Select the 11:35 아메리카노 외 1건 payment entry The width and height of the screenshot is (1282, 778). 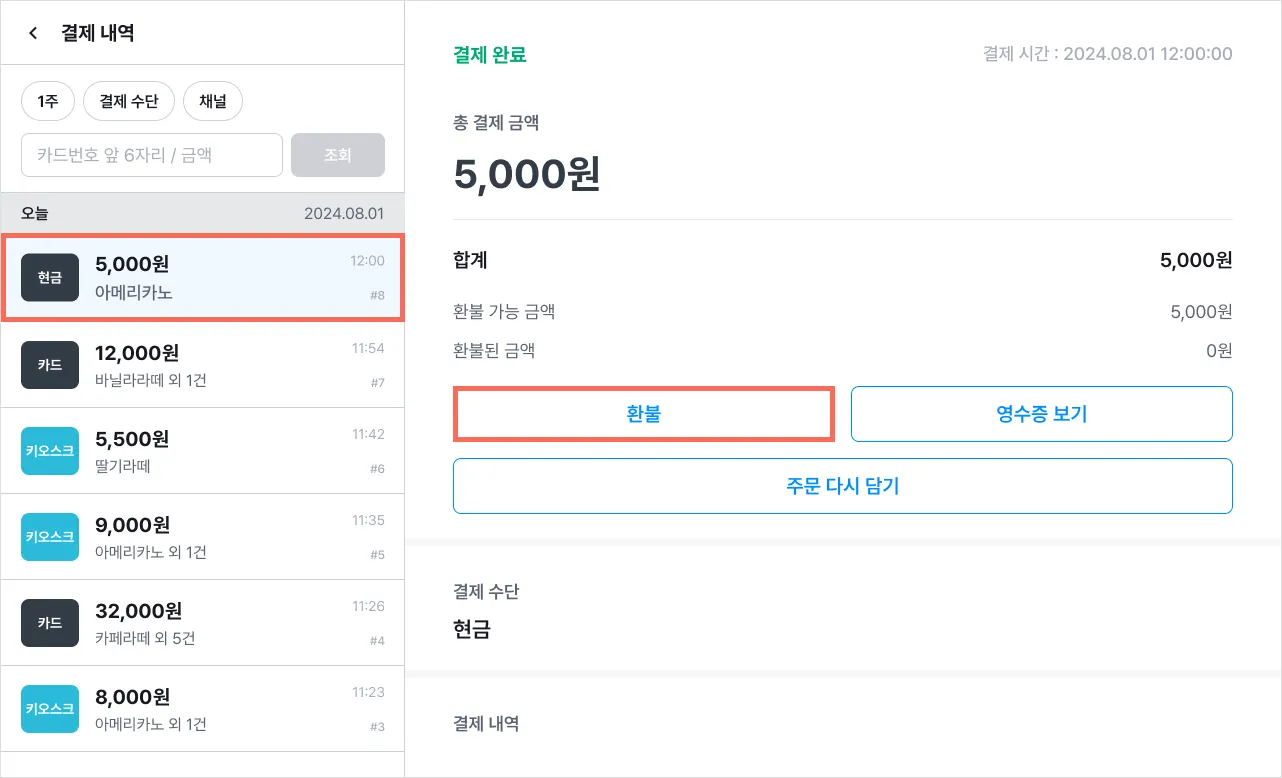[220, 537]
